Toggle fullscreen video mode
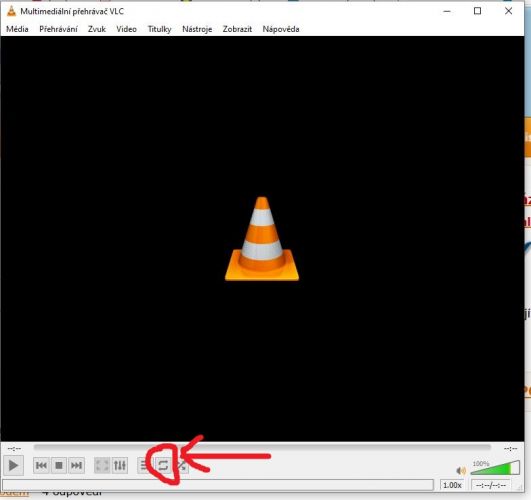The height and width of the screenshot is (500, 531). coord(102,466)
